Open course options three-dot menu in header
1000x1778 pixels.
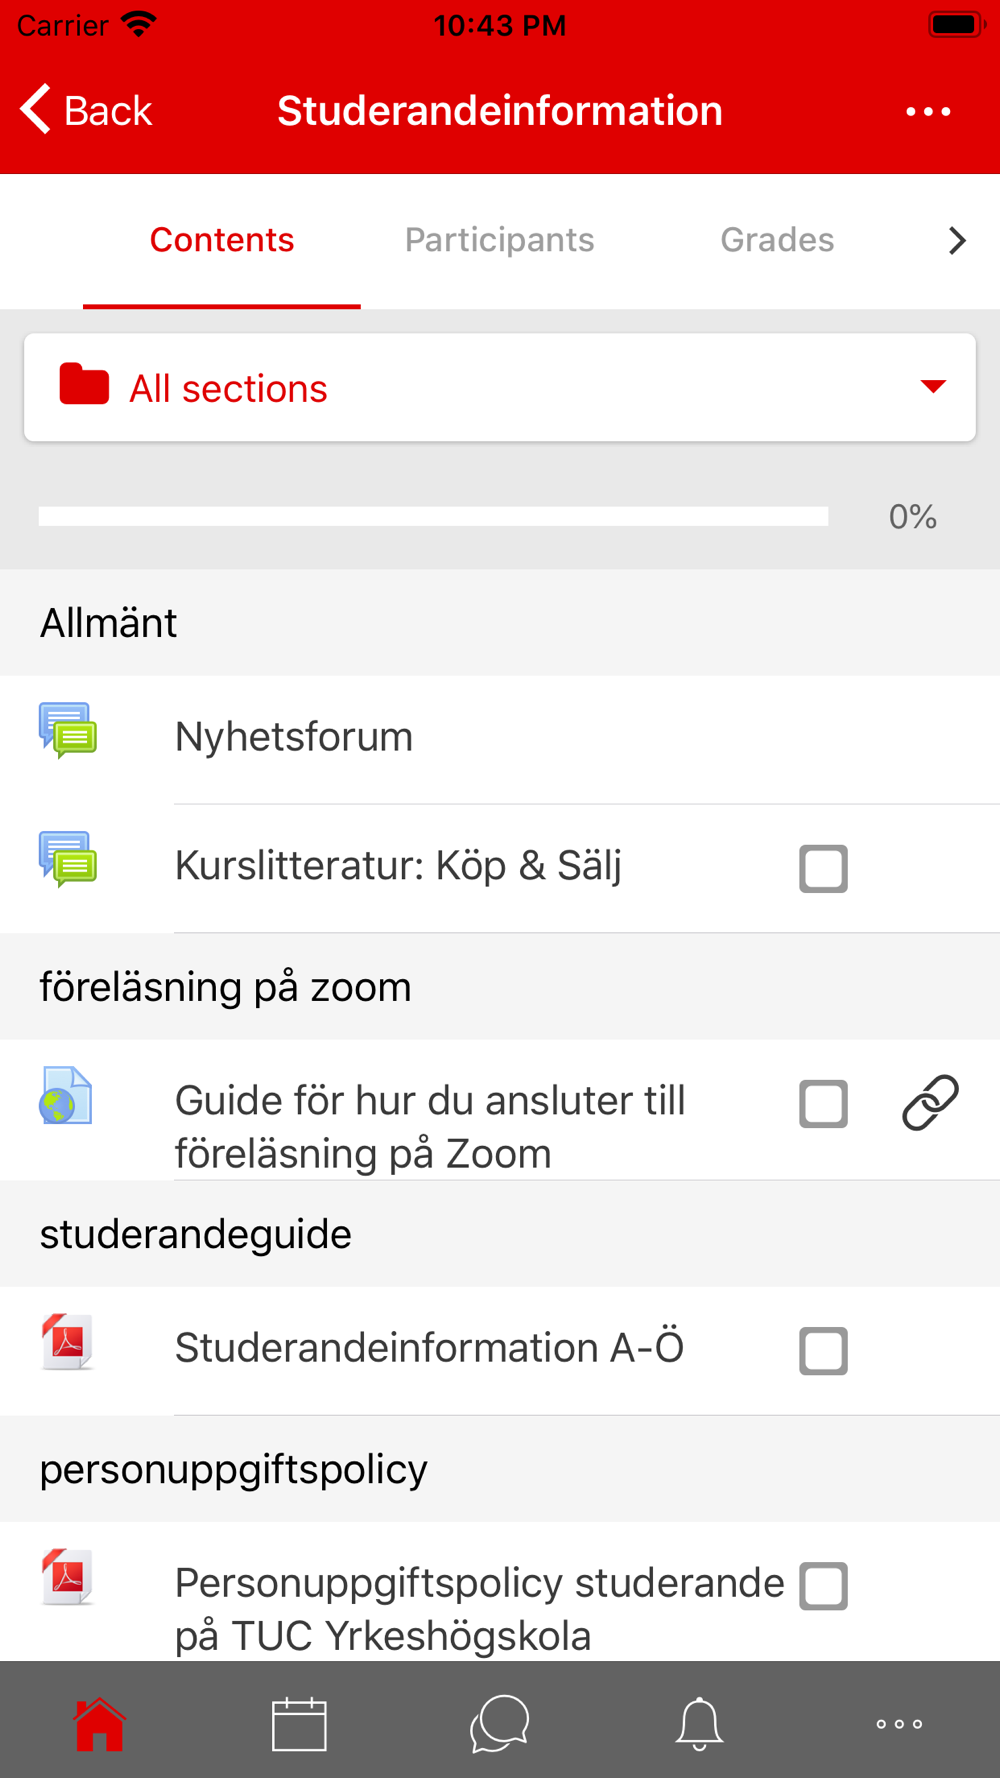pos(928,111)
